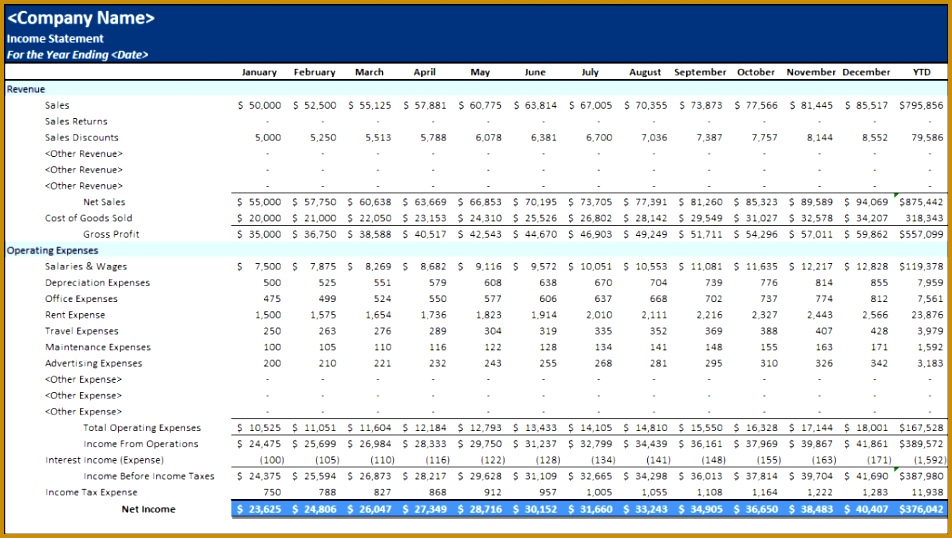Select the Operating Expenses section header

pos(53,250)
